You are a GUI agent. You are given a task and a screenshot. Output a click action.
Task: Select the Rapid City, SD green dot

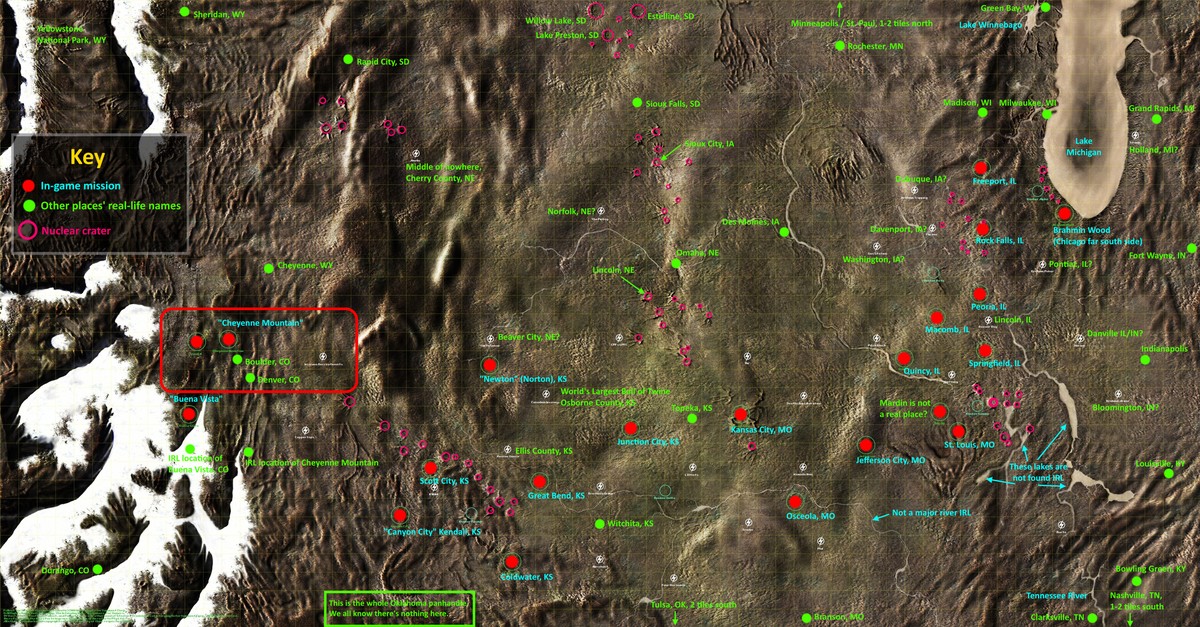click(x=348, y=60)
